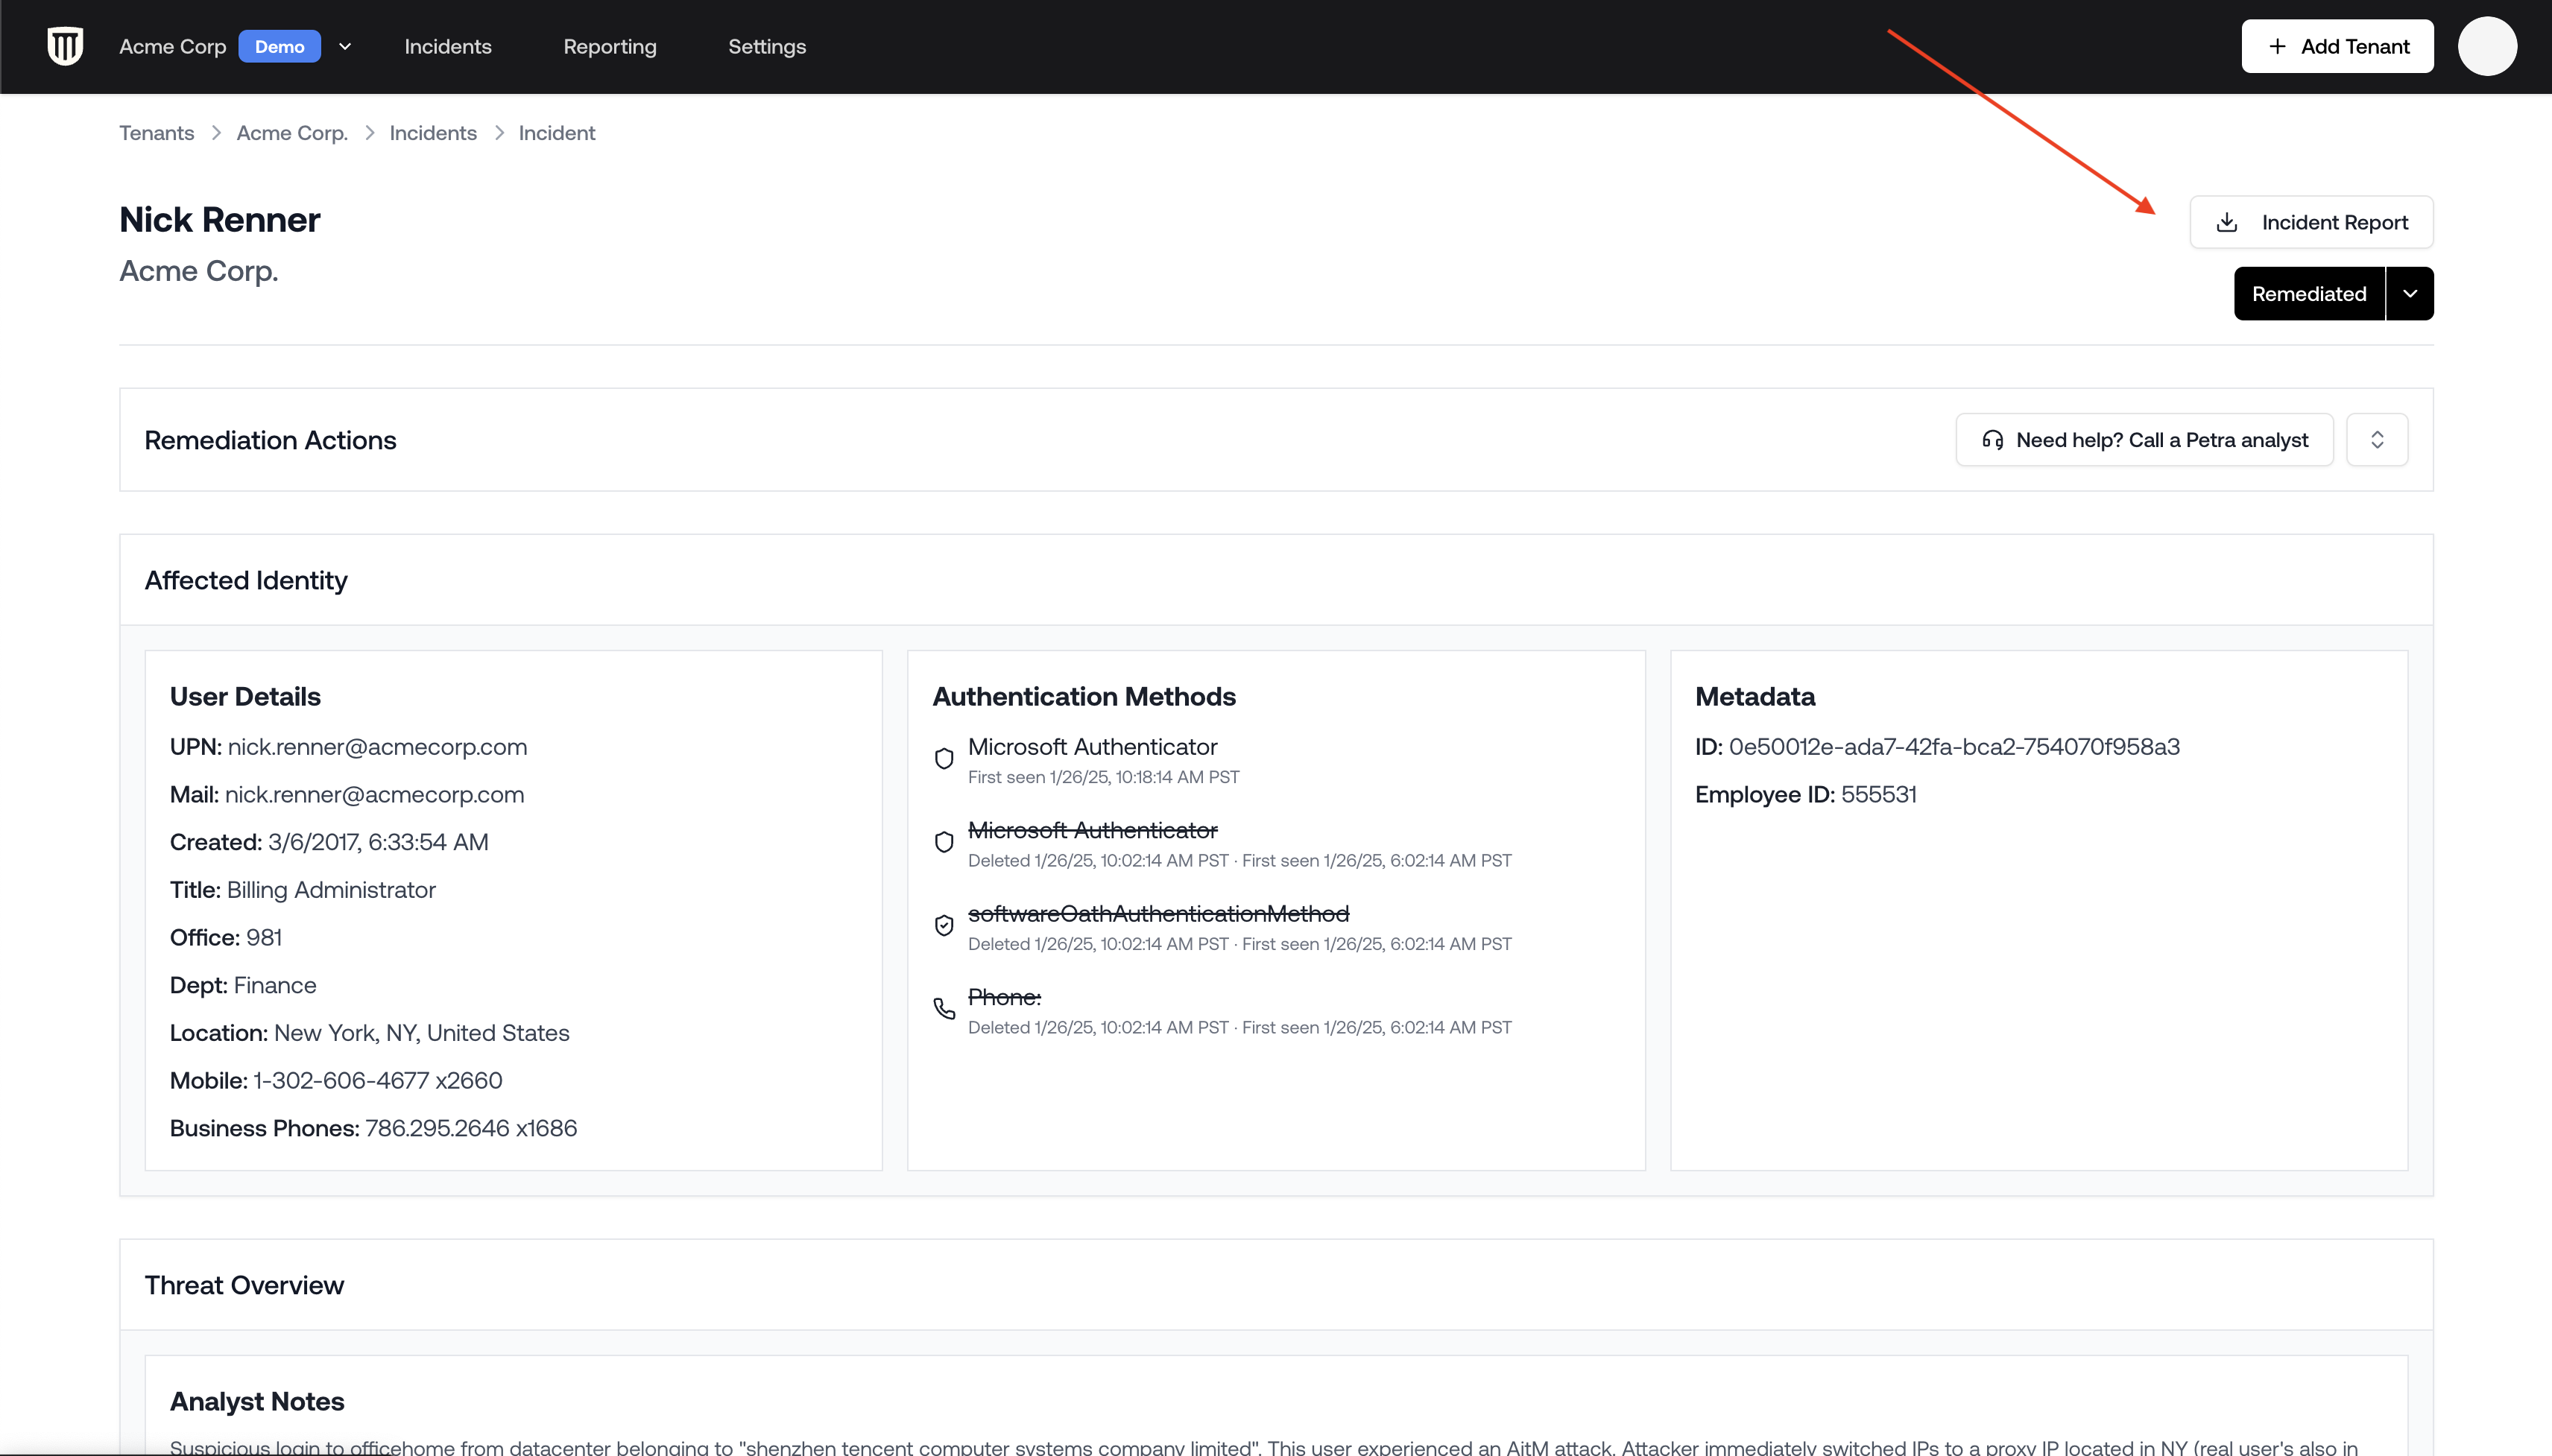The height and width of the screenshot is (1456, 2552).
Task: Click shield icon beside active Microsoft Authenticator
Action: tap(943, 759)
